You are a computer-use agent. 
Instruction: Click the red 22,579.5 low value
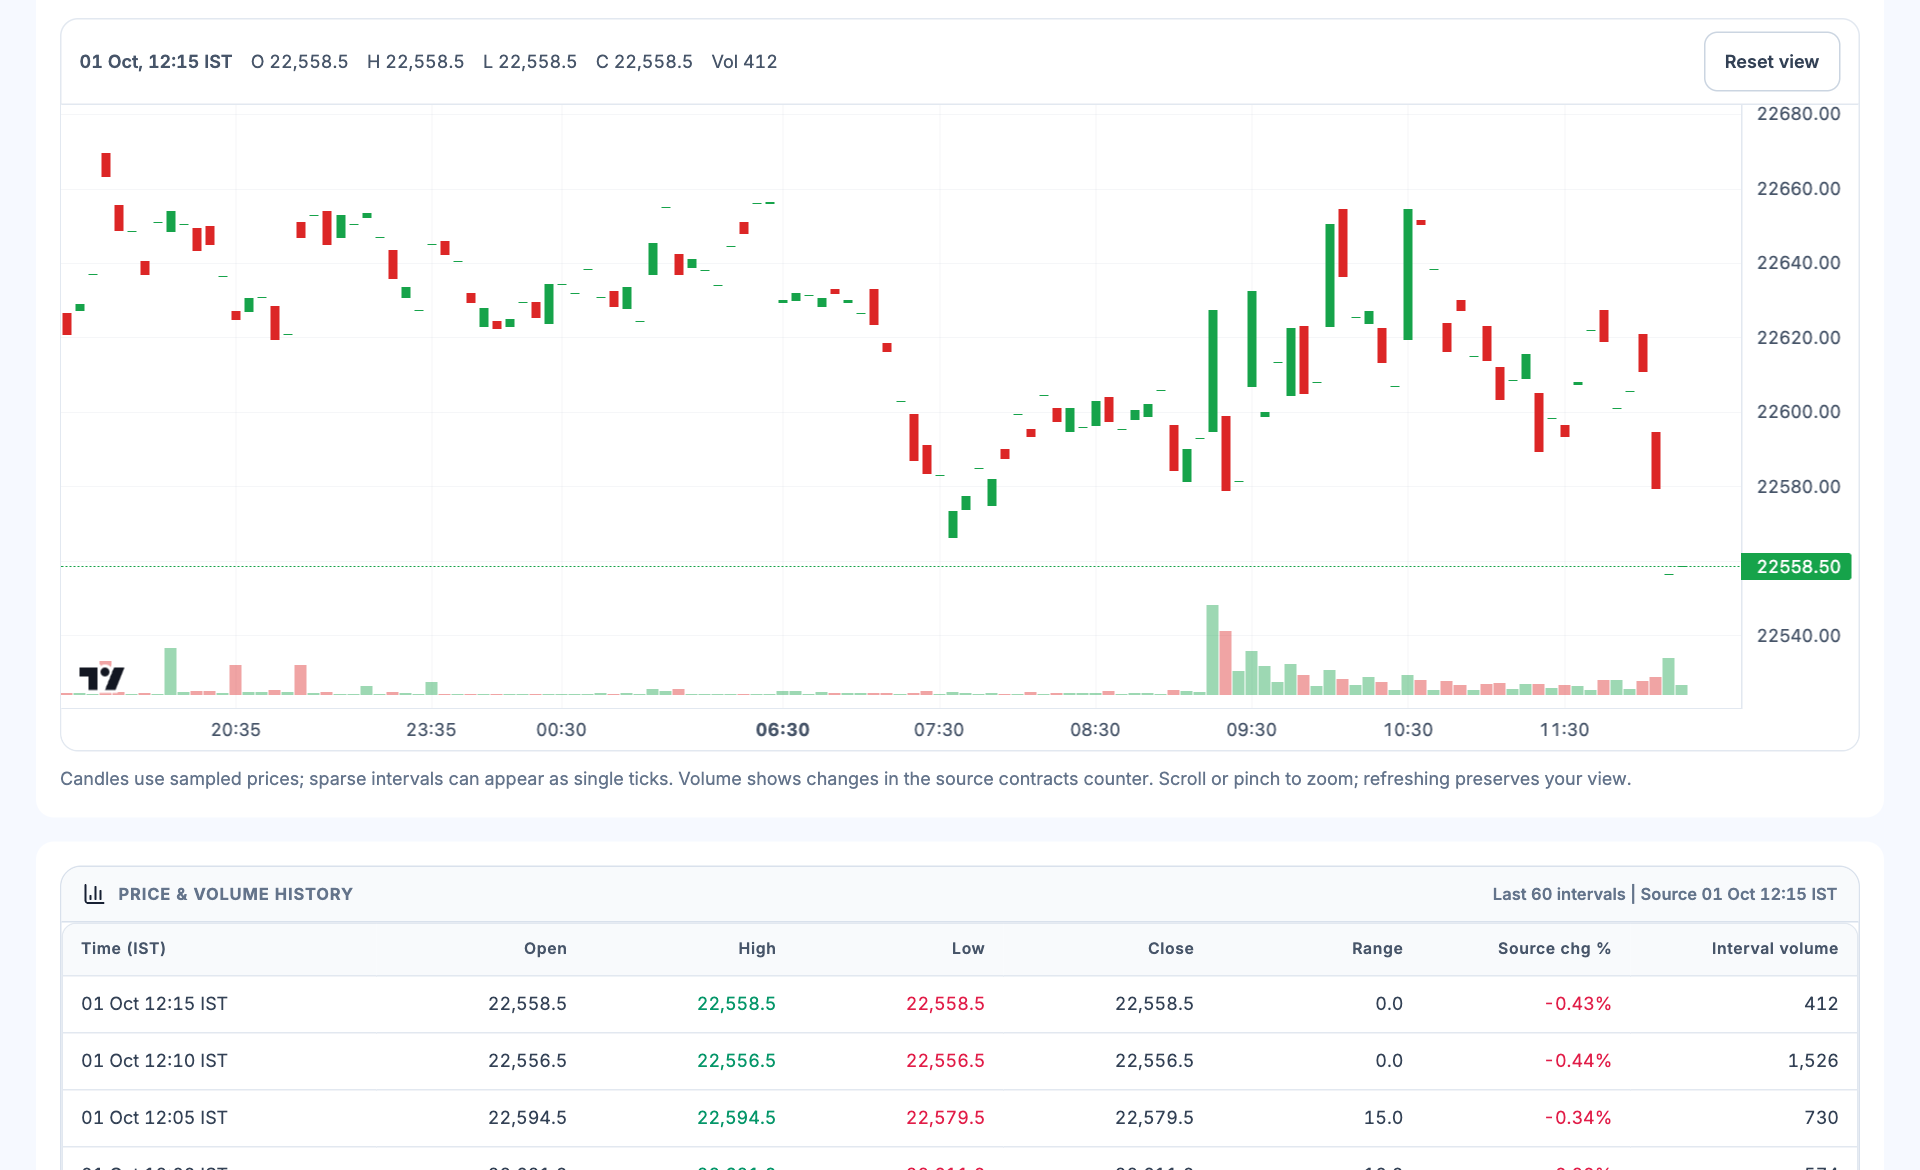point(945,1118)
